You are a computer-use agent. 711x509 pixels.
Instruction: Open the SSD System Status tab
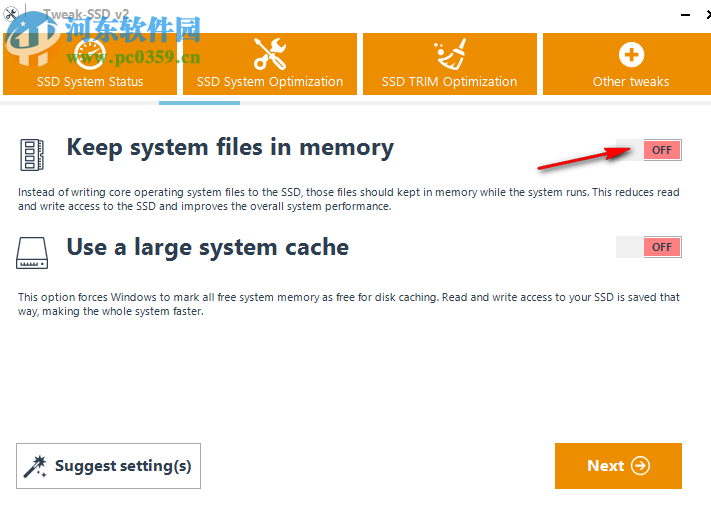click(x=90, y=64)
